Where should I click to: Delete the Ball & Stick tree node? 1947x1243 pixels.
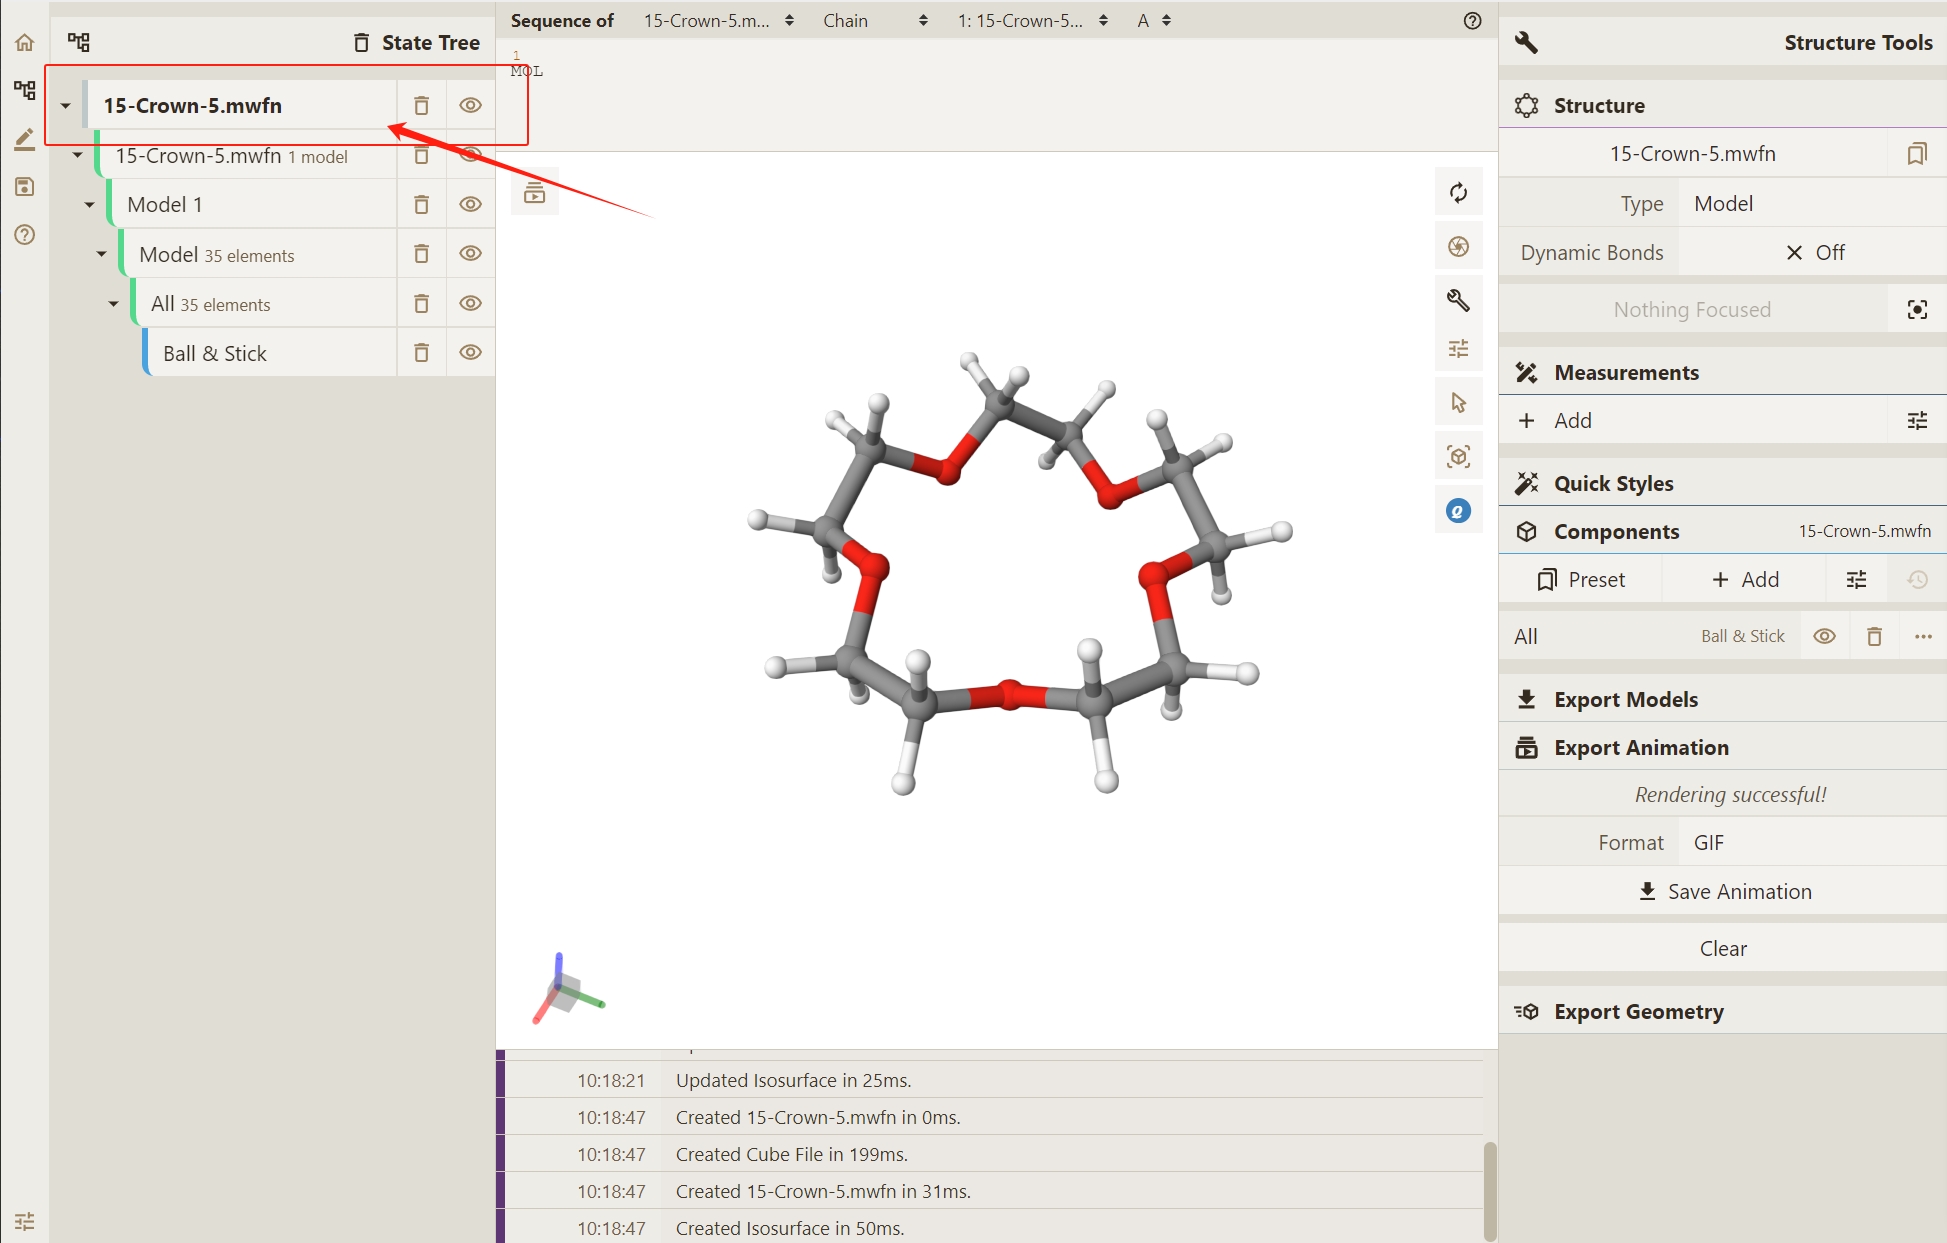[x=421, y=353]
